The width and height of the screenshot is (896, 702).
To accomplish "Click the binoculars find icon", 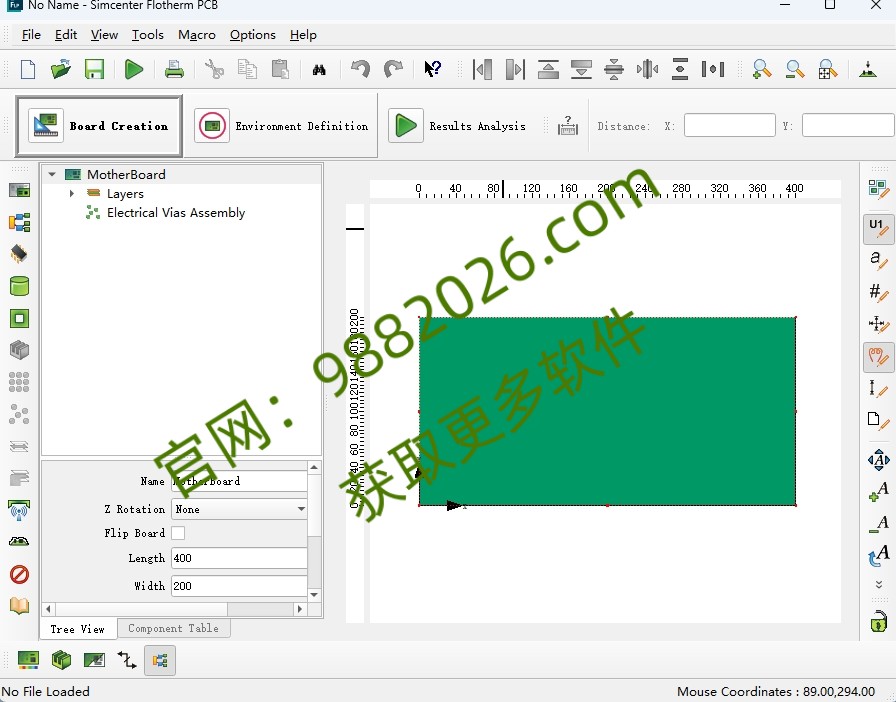I will (319, 70).
